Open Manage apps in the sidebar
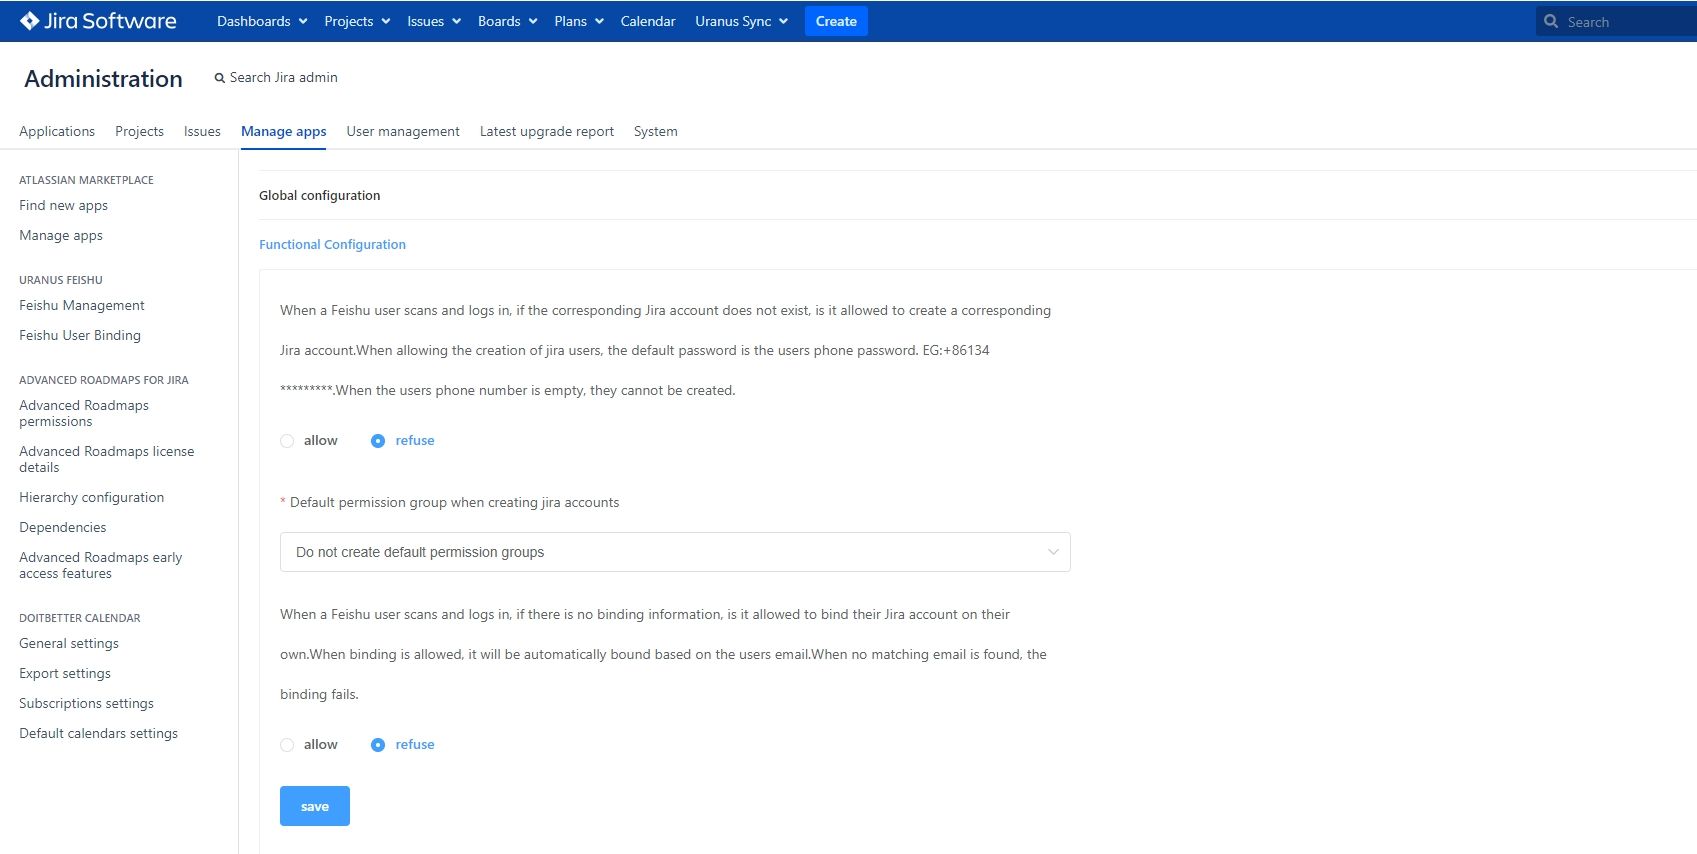Image resolution: width=1697 pixels, height=854 pixels. click(61, 235)
